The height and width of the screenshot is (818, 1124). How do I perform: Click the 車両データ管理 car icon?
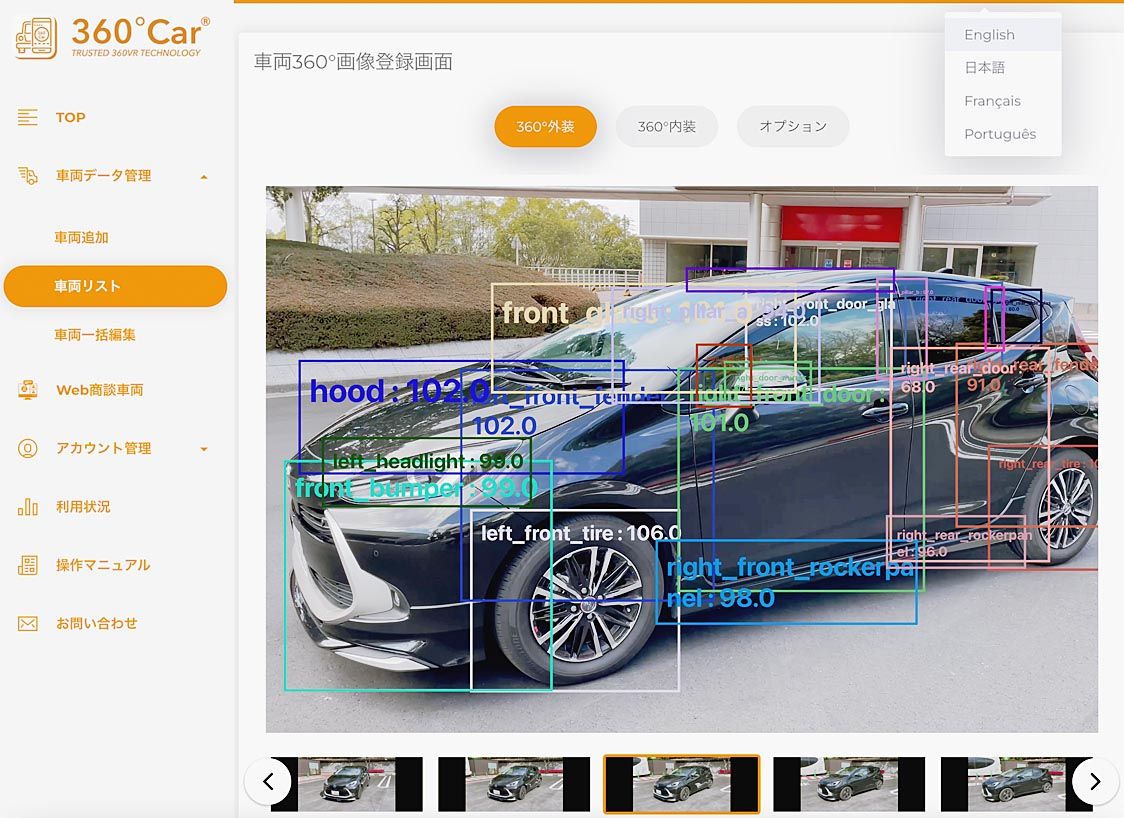point(28,176)
